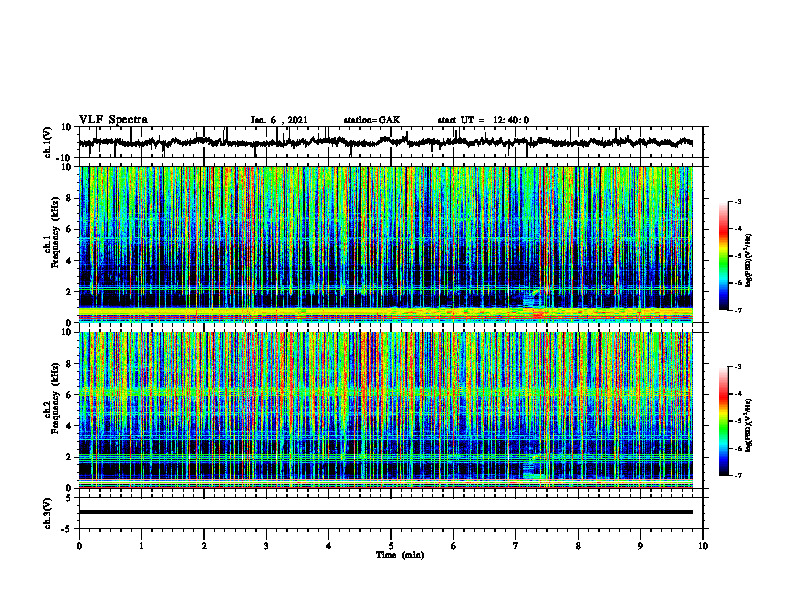Screen dimensions: 792x612
Task: Click time axis tick label "0"
Action: pyautogui.click(x=79, y=546)
